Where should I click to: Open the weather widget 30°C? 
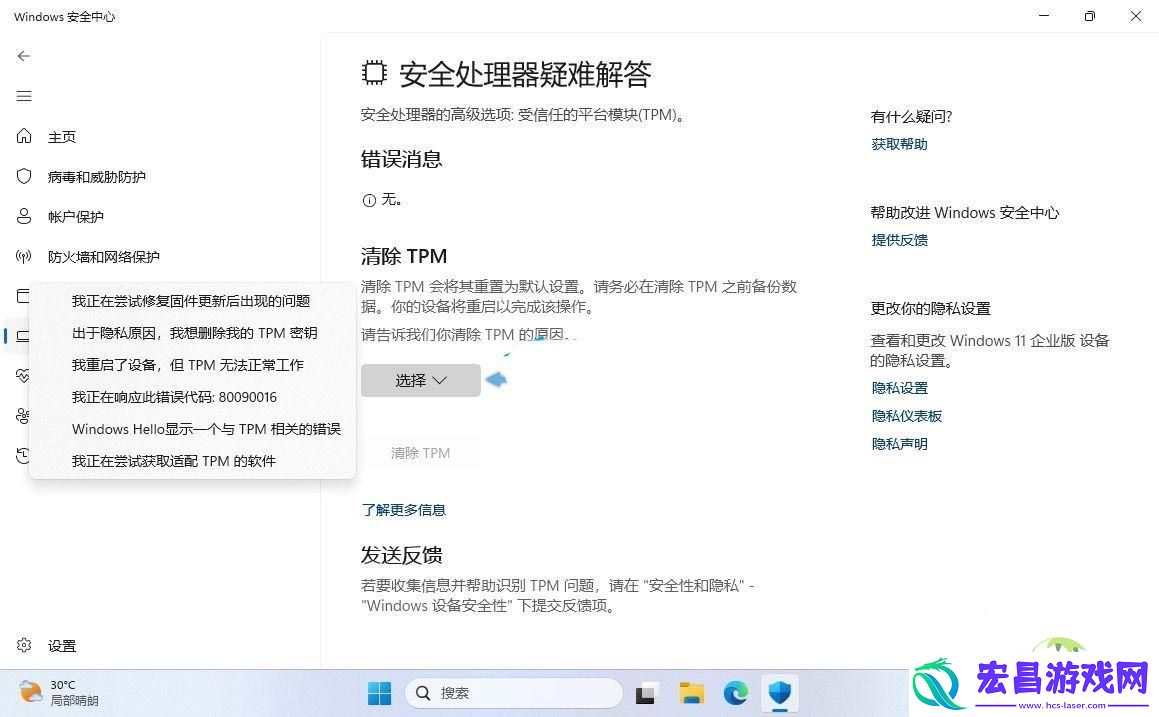(58, 693)
